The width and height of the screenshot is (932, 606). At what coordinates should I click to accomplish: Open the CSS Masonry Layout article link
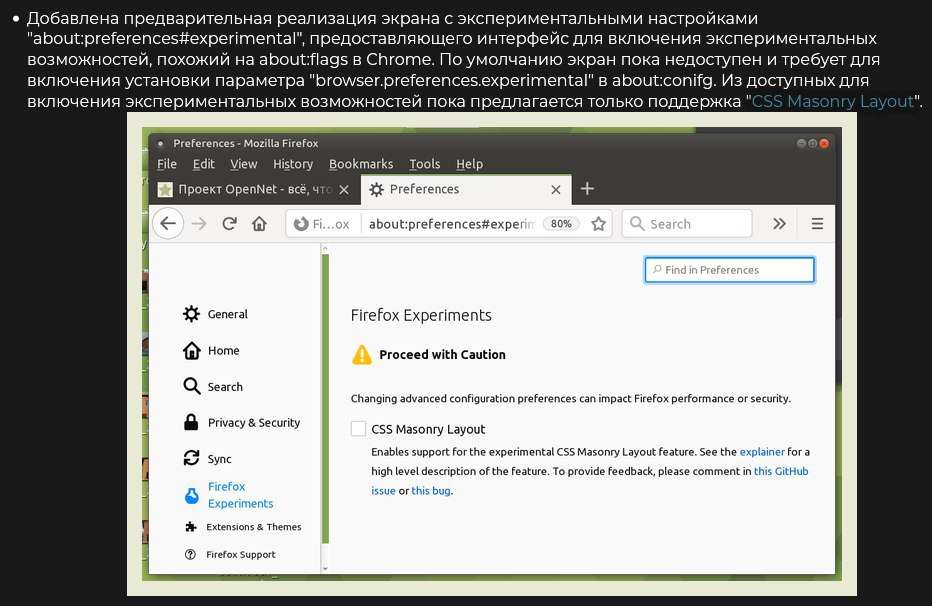click(x=833, y=101)
